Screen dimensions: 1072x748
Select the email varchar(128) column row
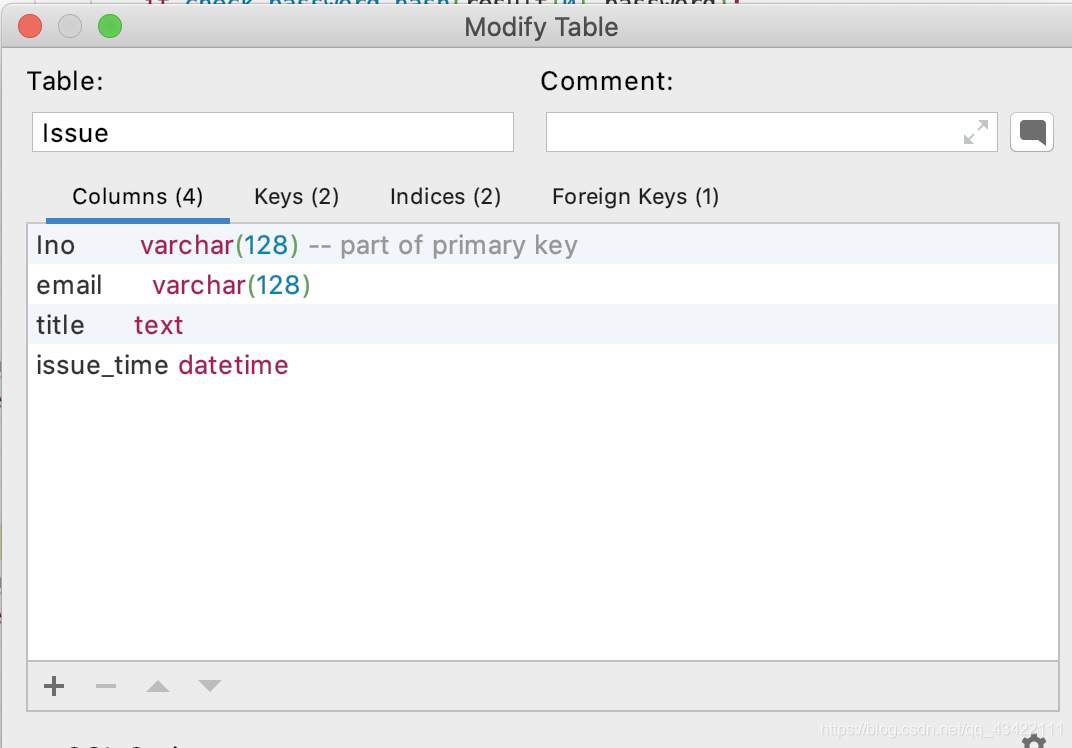pyautogui.click(x=543, y=284)
